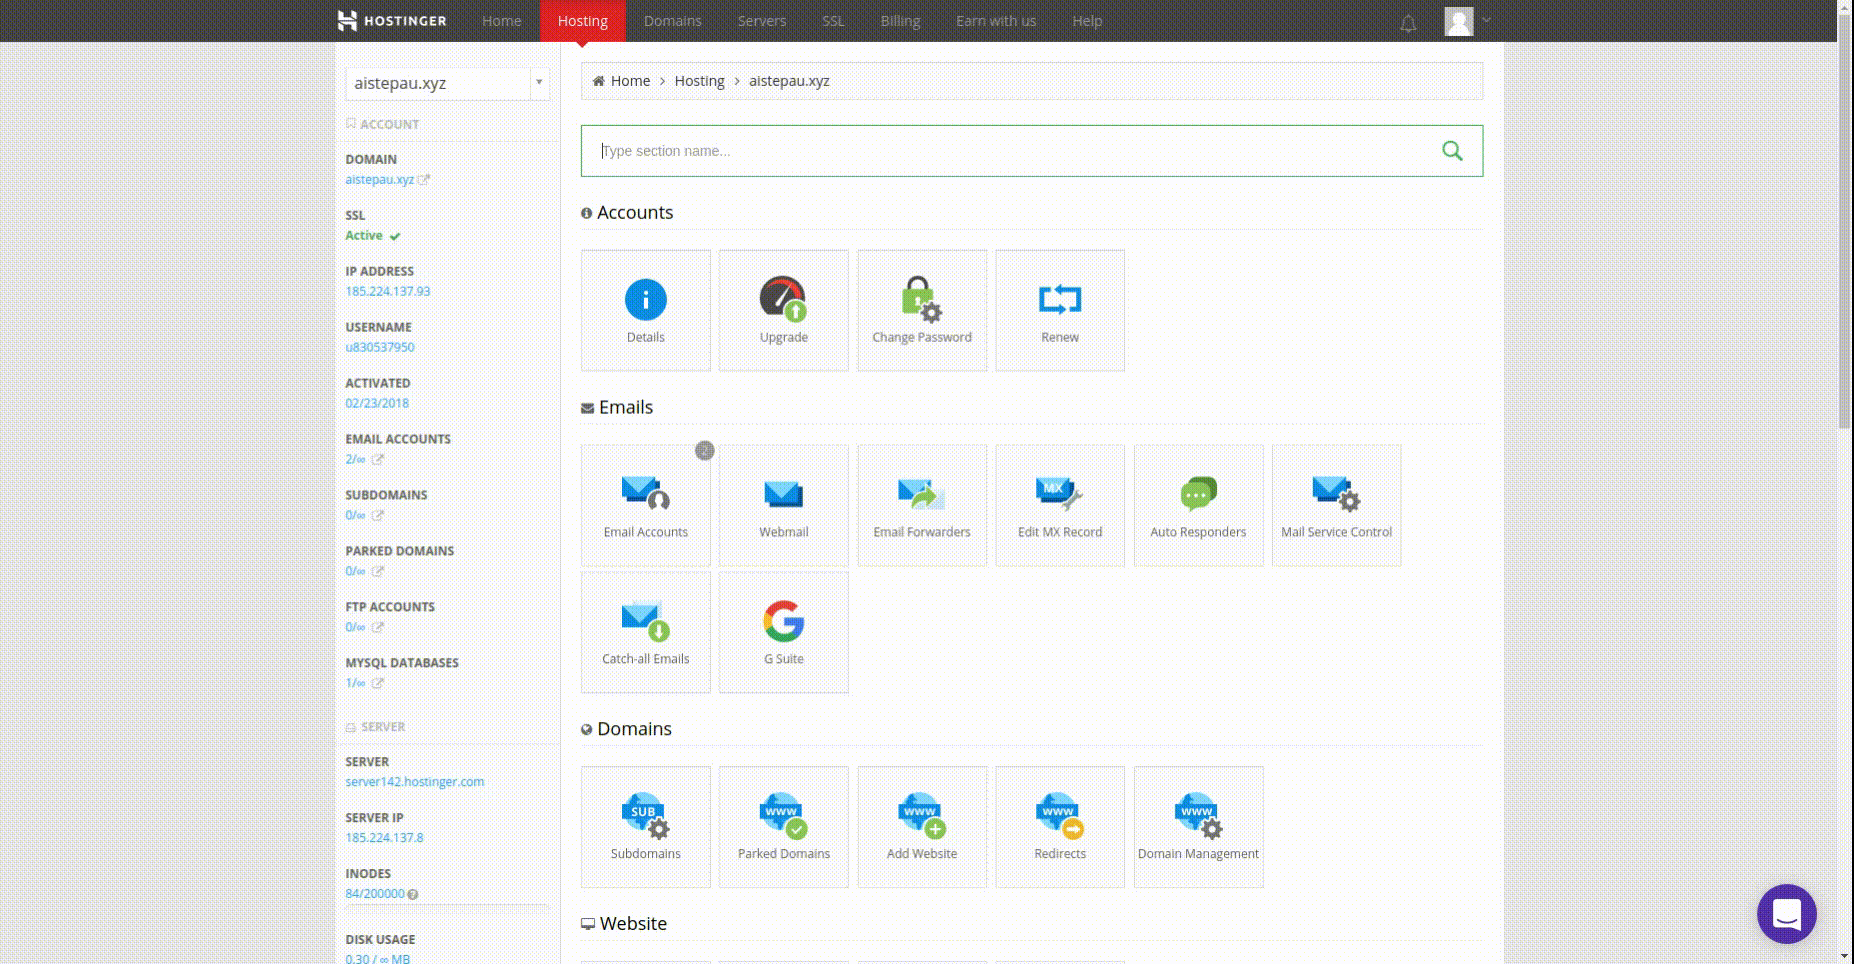Open the Details account icon

click(x=645, y=310)
